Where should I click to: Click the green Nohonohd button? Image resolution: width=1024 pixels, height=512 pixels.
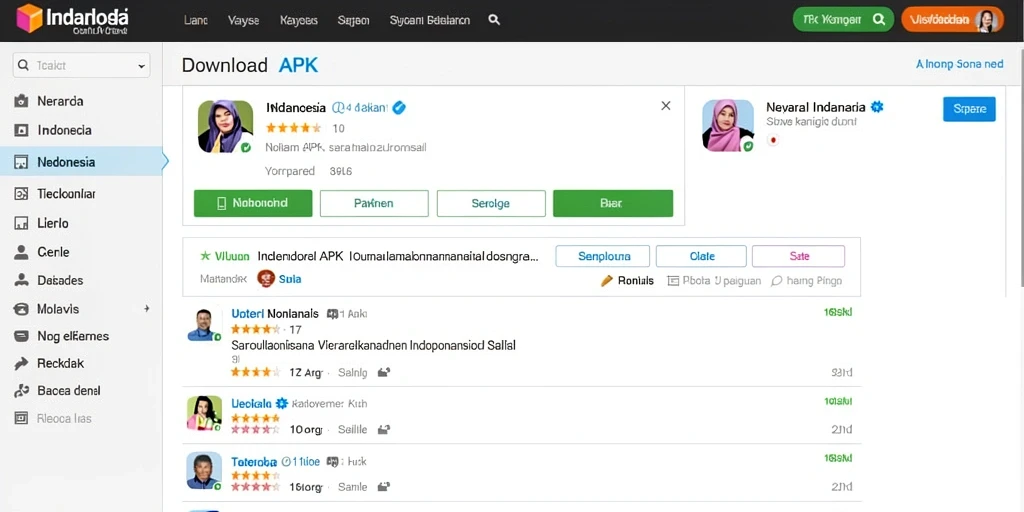tap(253, 203)
